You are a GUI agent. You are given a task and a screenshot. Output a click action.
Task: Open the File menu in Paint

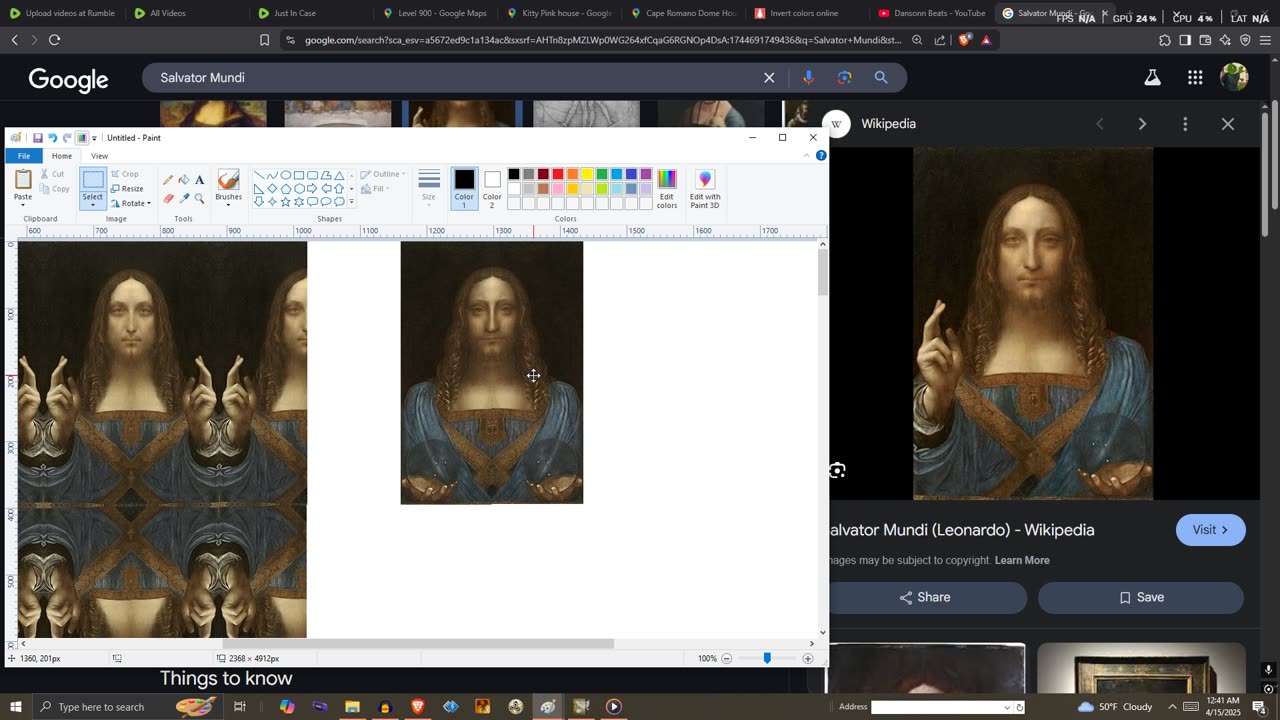point(23,156)
